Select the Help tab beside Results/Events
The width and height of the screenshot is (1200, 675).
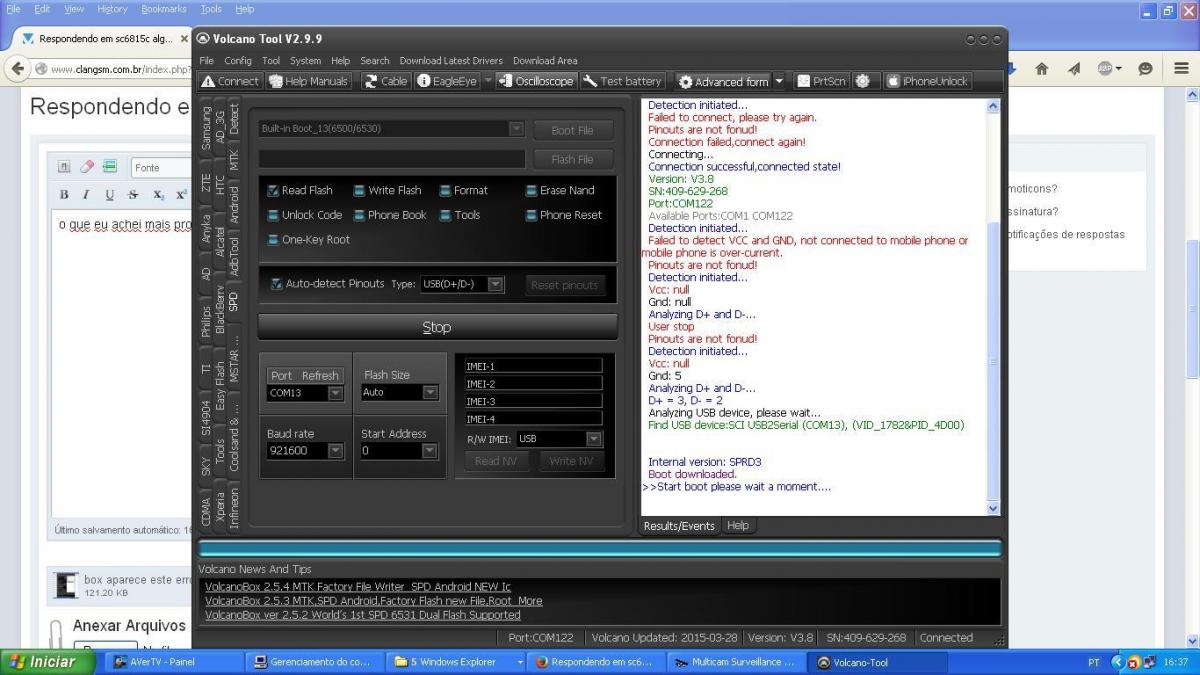coord(738,526)
